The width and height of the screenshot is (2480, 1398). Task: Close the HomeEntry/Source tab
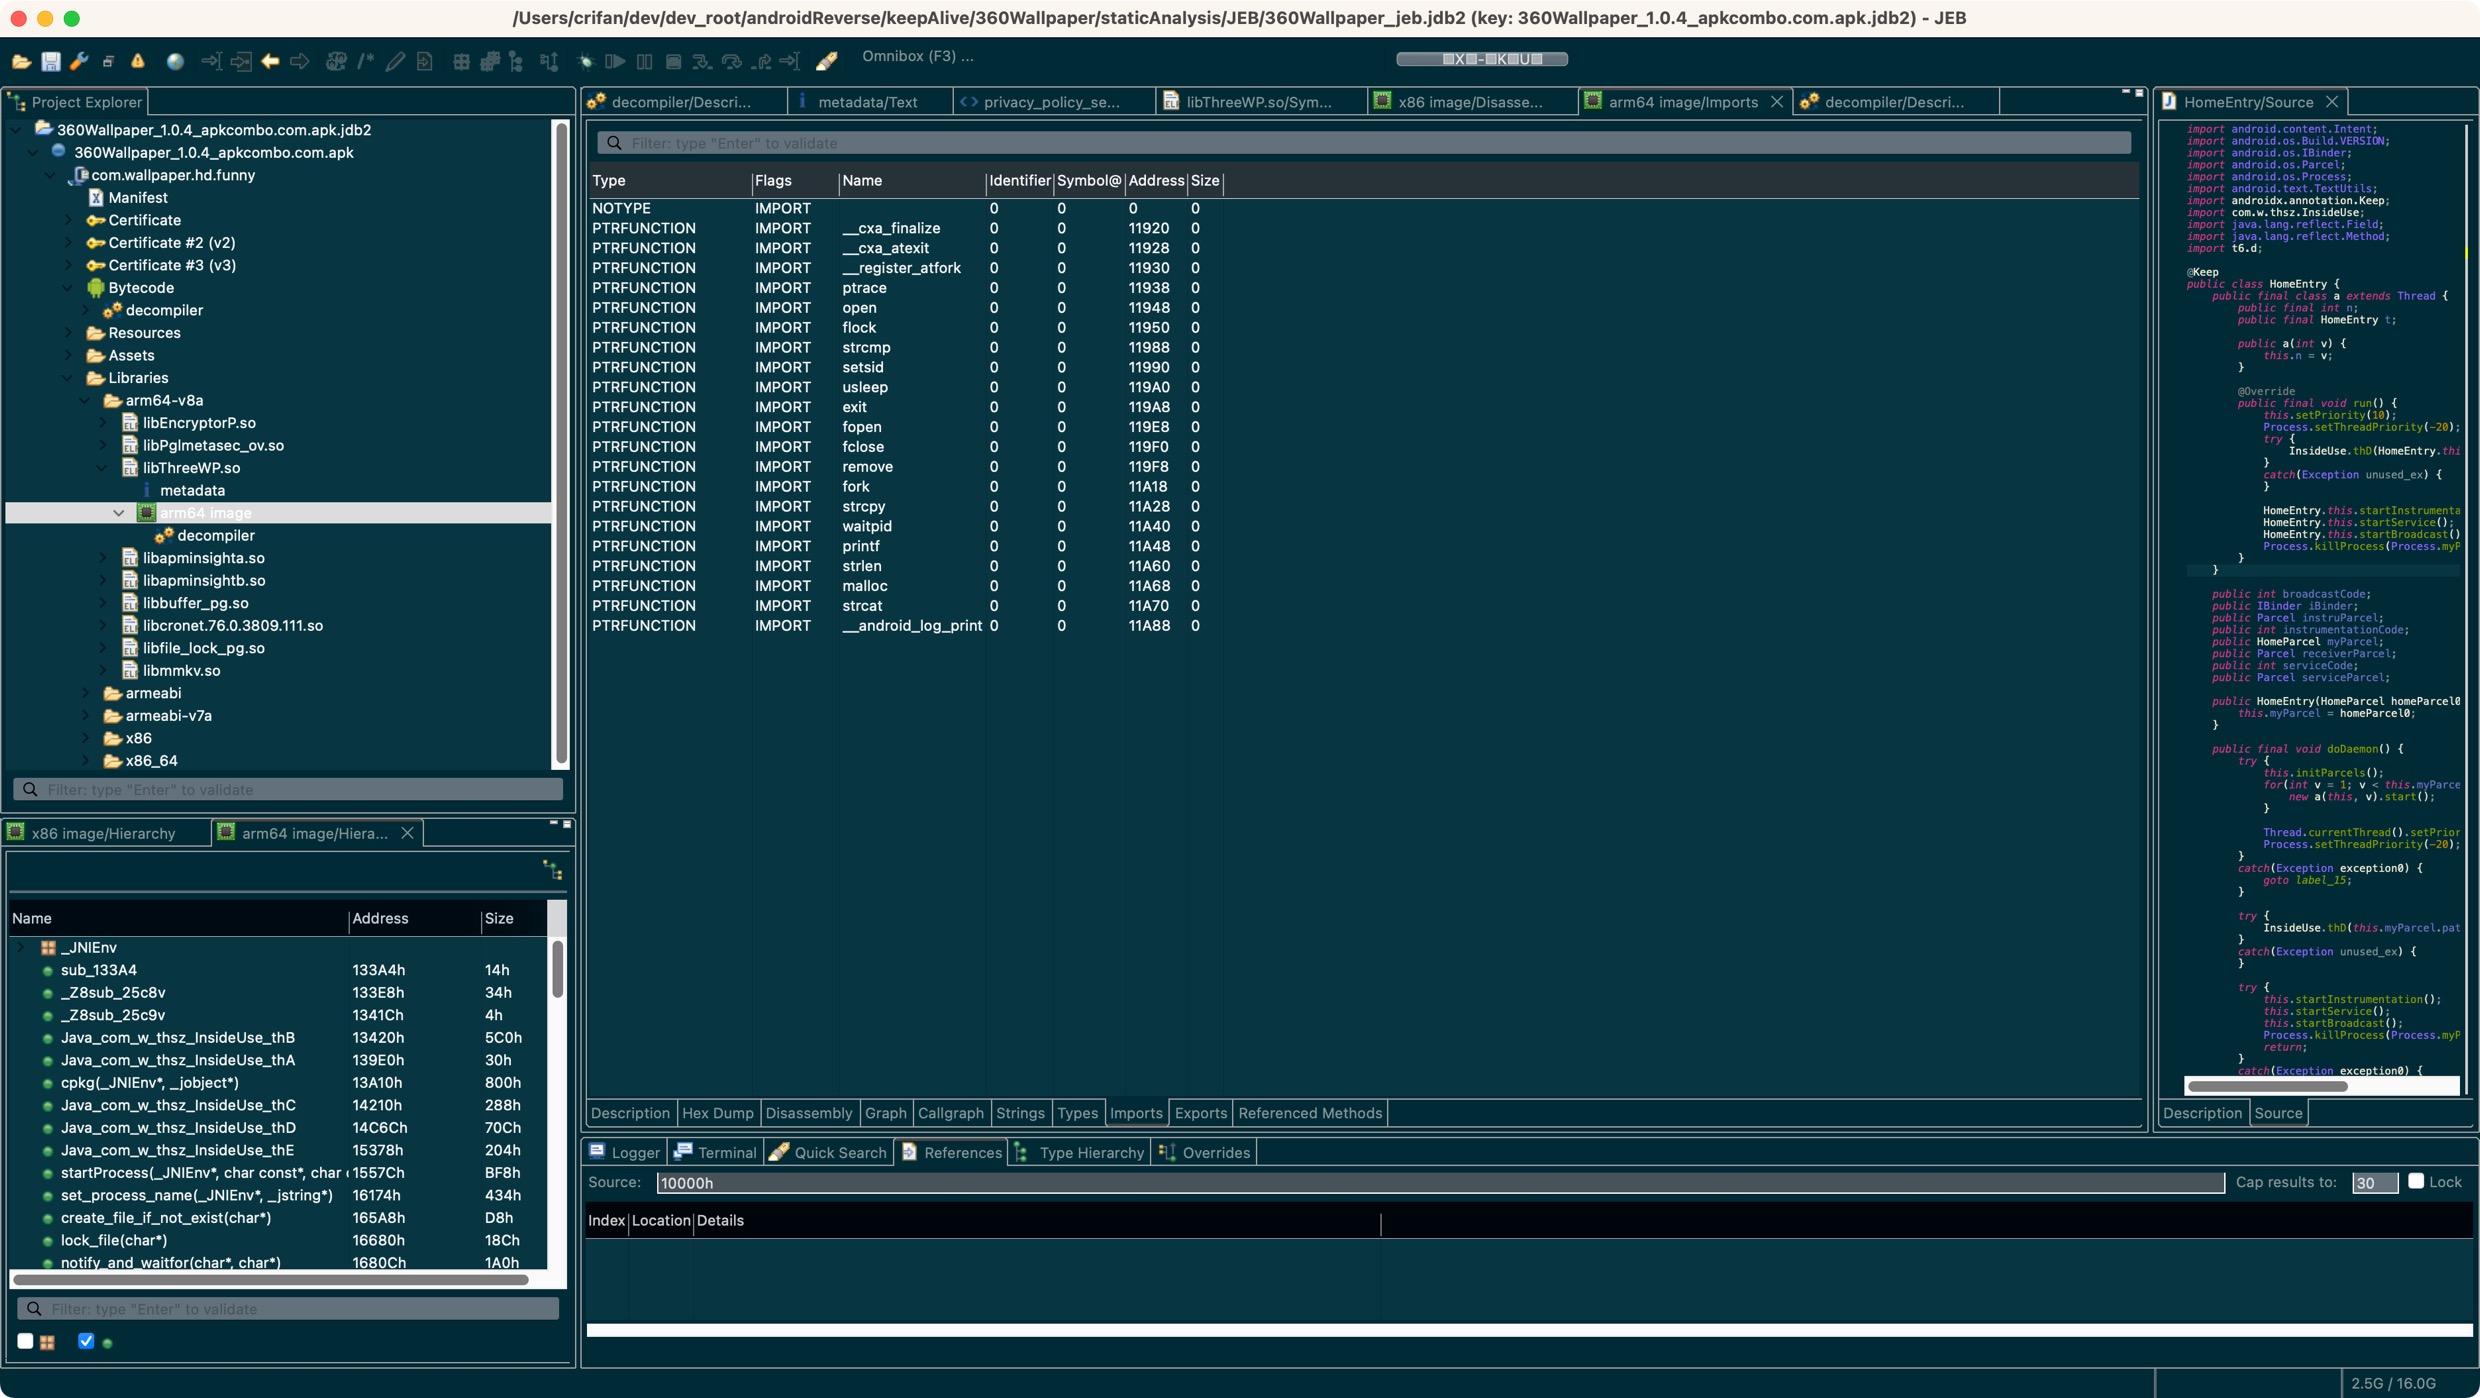(2331, 102)
